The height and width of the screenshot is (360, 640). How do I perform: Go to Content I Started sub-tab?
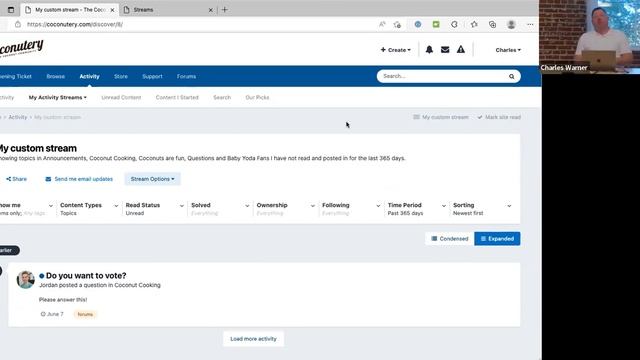[x=177, y=98]
